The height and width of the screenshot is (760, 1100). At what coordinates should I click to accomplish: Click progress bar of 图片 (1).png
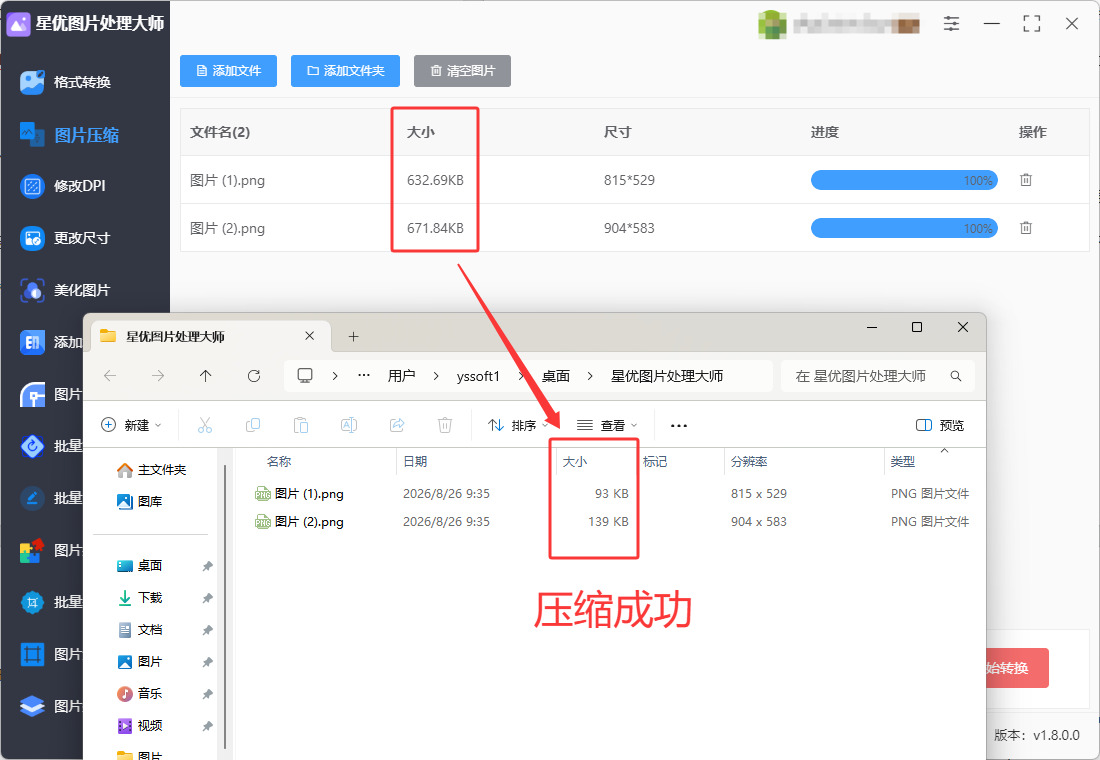click(x=904, y=180)
